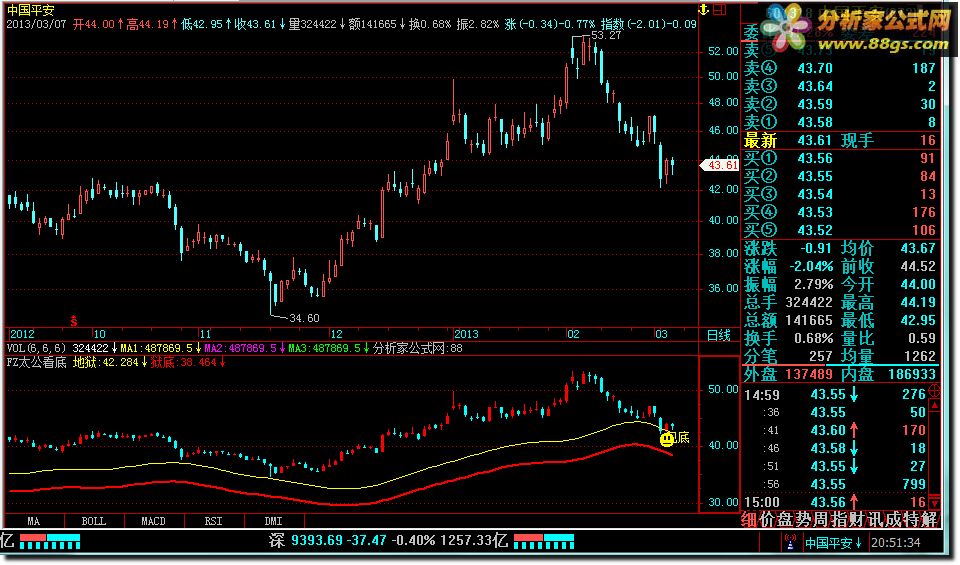960x565 pixels.
Task: Click the FZ太公看底 indicator name
Action: pyautogui.click(x=36, y=362)
